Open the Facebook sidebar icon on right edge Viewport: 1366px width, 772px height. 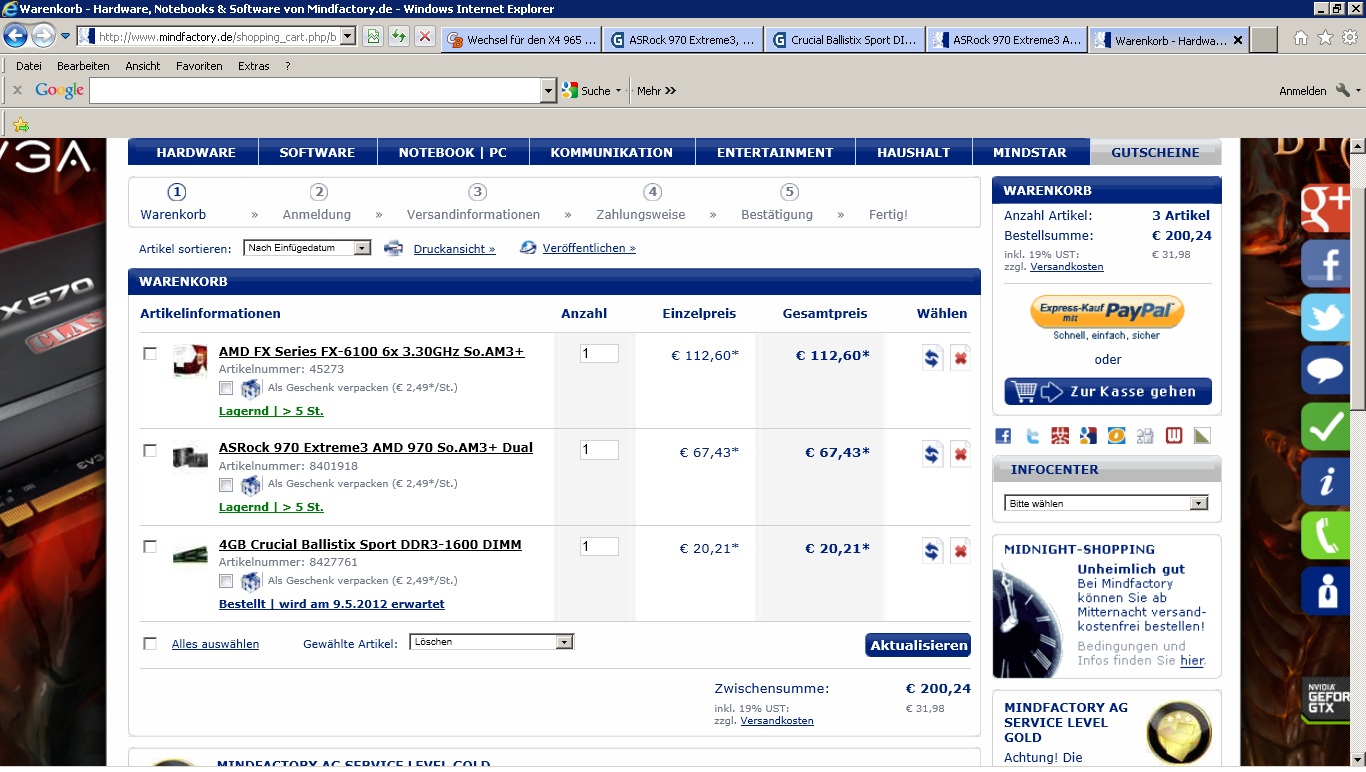tap(1326, 263)
